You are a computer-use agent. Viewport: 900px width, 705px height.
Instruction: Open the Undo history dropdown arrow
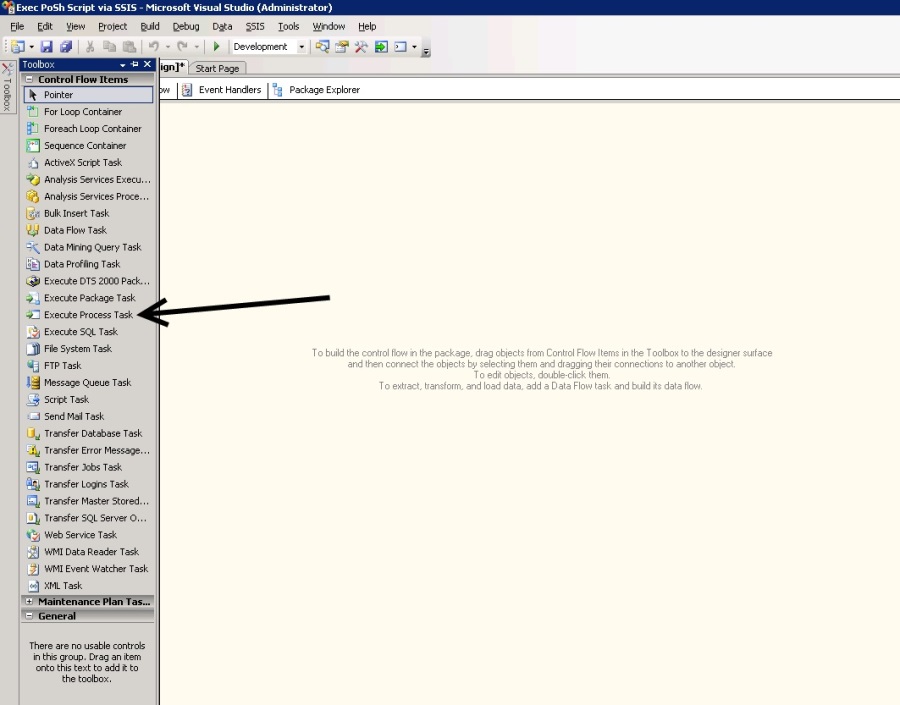pyautogui.click(x=168, y=47)
